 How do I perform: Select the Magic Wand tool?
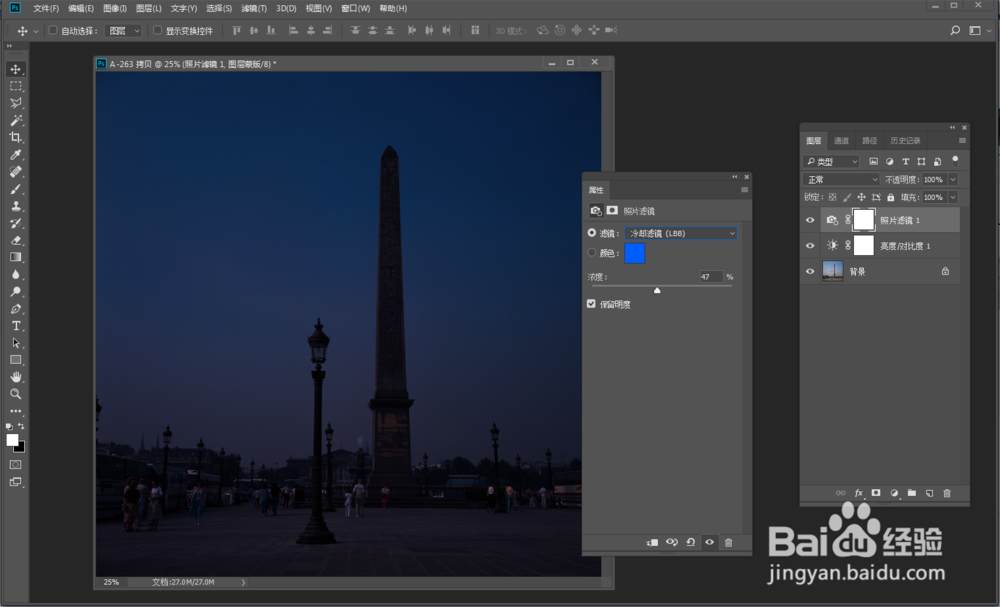16,121
